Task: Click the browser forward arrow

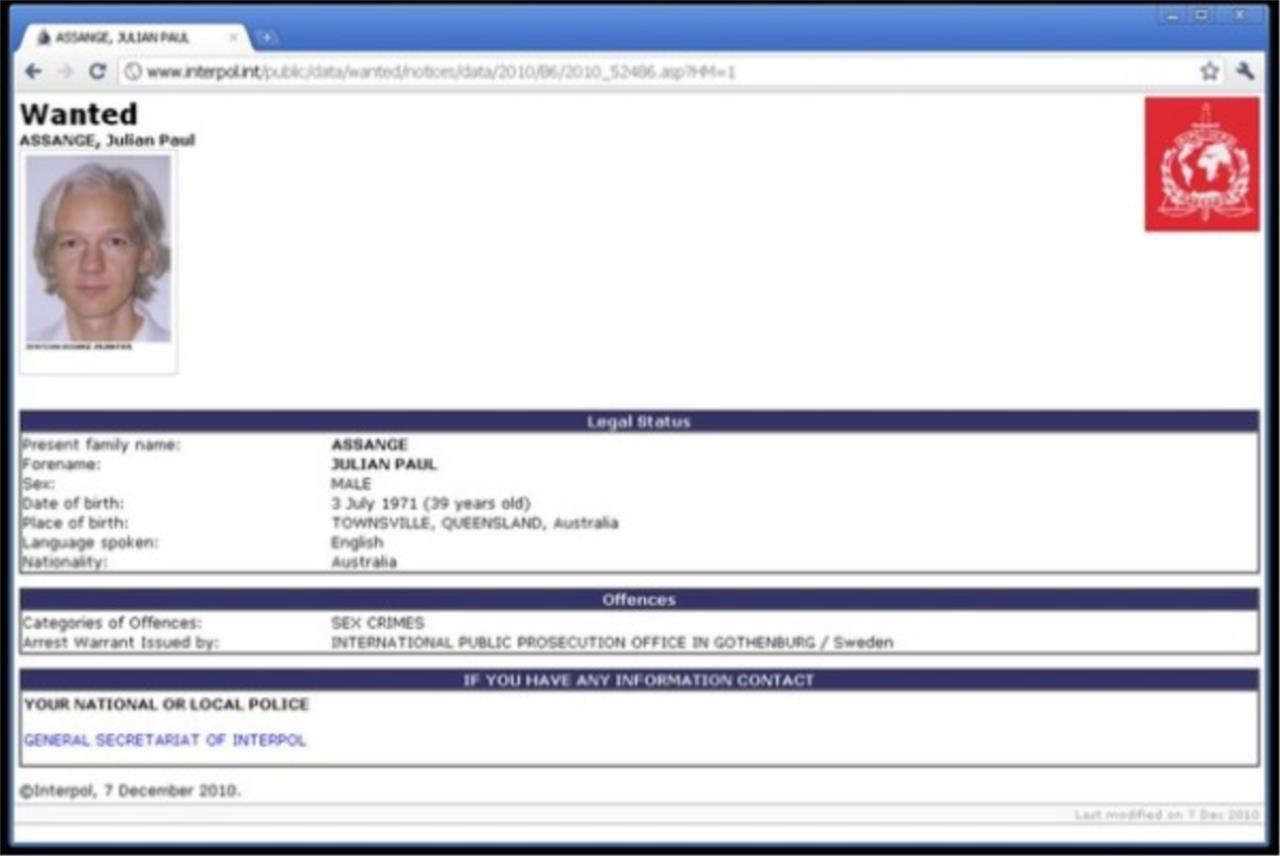Action: [x=65, y=72]
